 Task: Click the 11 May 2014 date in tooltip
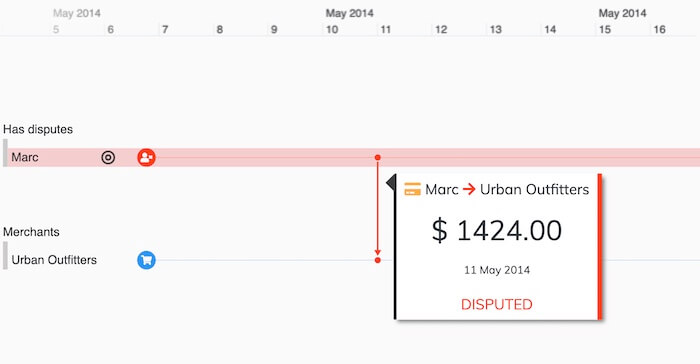(x=497, y=270)
